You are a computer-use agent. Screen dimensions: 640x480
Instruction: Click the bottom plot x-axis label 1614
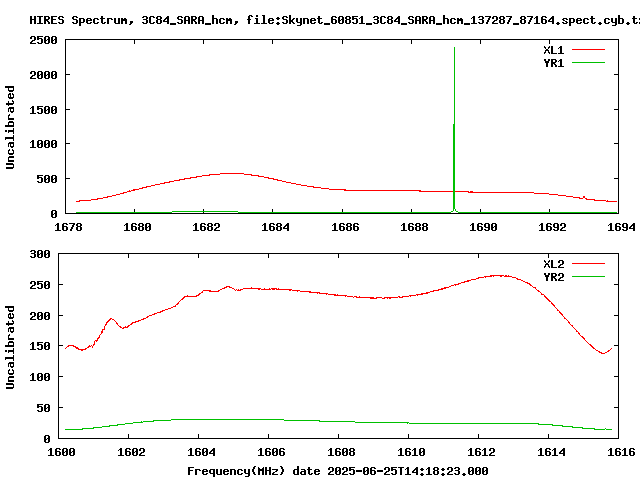pos(551,452)
